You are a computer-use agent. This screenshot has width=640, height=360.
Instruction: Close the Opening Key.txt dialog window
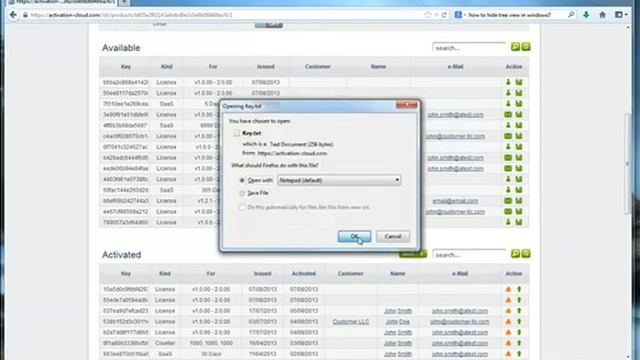click(407, 106)
